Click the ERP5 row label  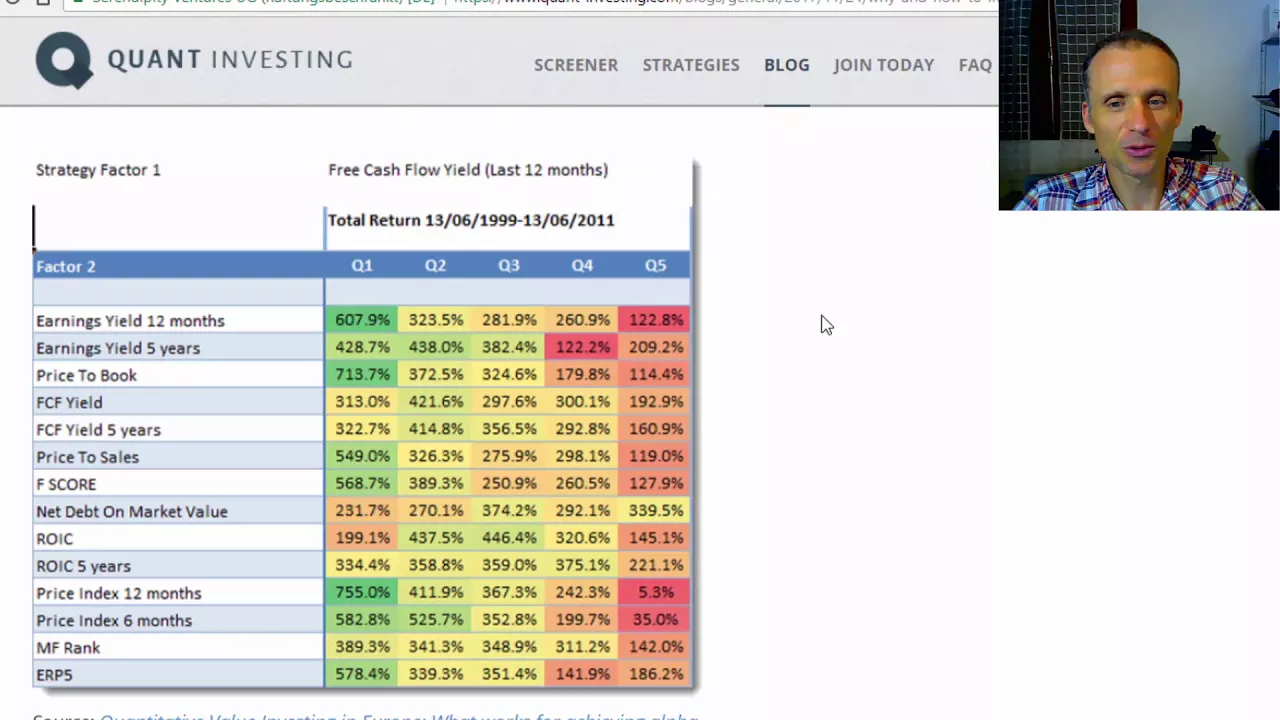(54, 675)
